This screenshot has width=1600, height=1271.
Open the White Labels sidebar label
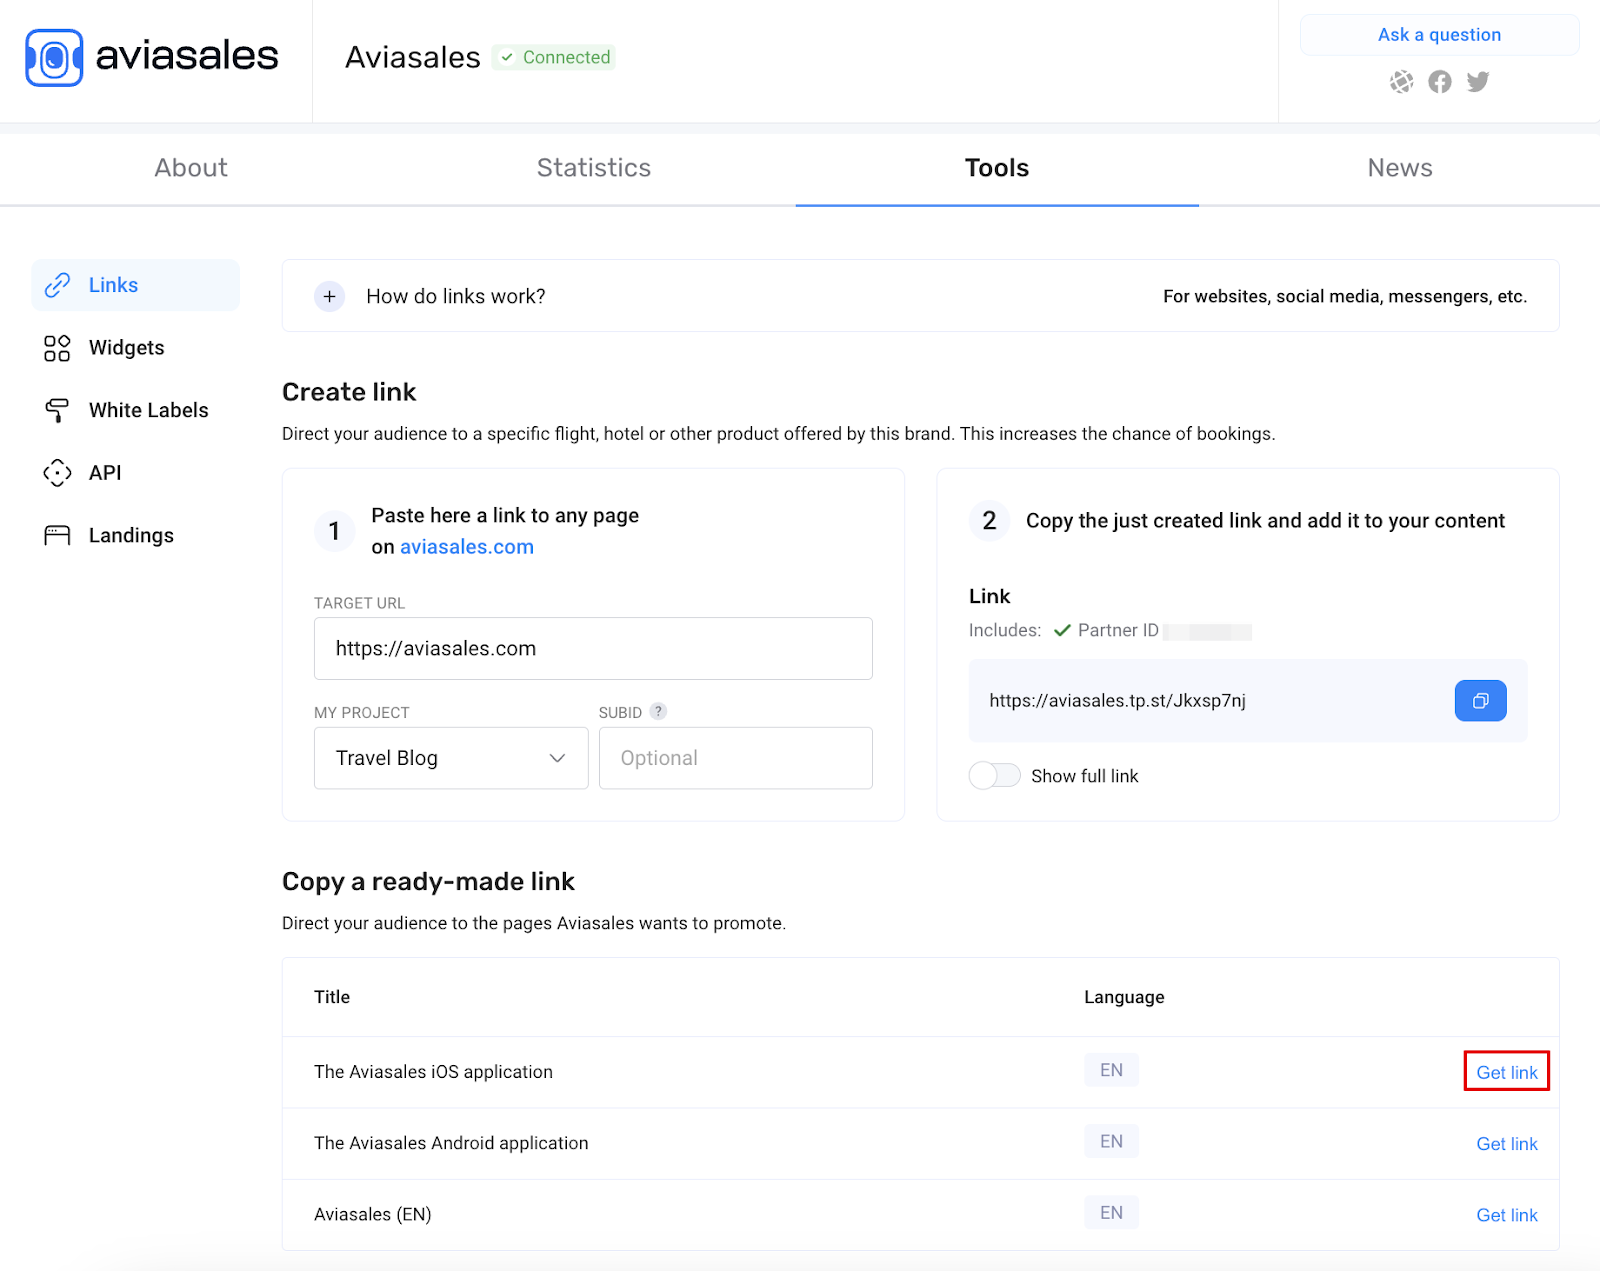(149, 410)
